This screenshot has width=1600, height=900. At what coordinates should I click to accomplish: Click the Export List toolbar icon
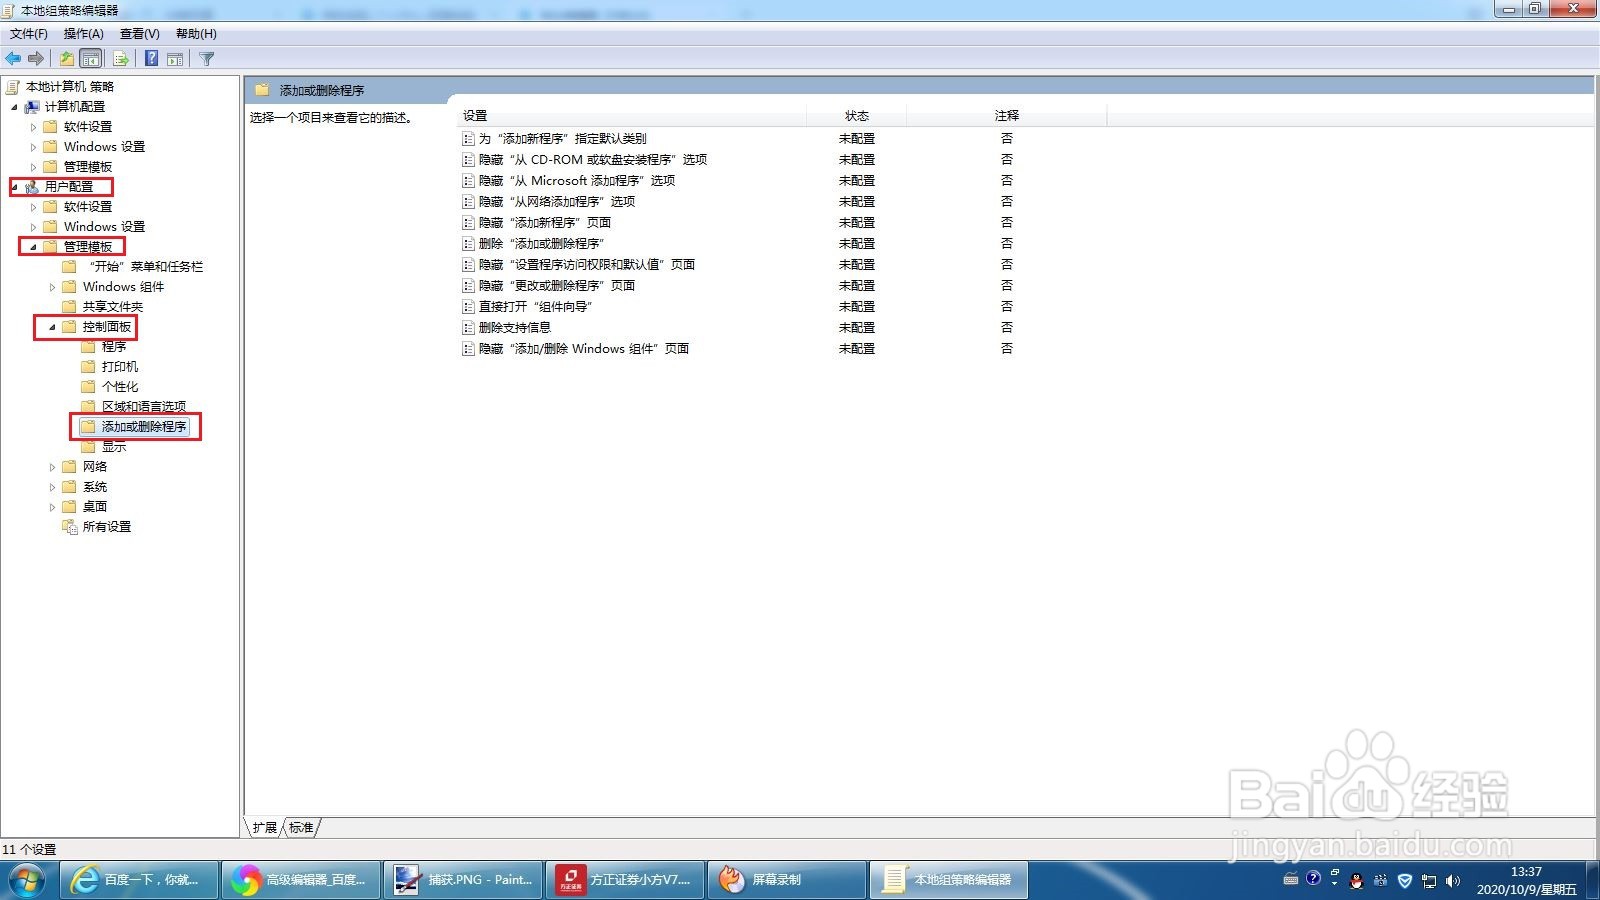coord(121,59)
